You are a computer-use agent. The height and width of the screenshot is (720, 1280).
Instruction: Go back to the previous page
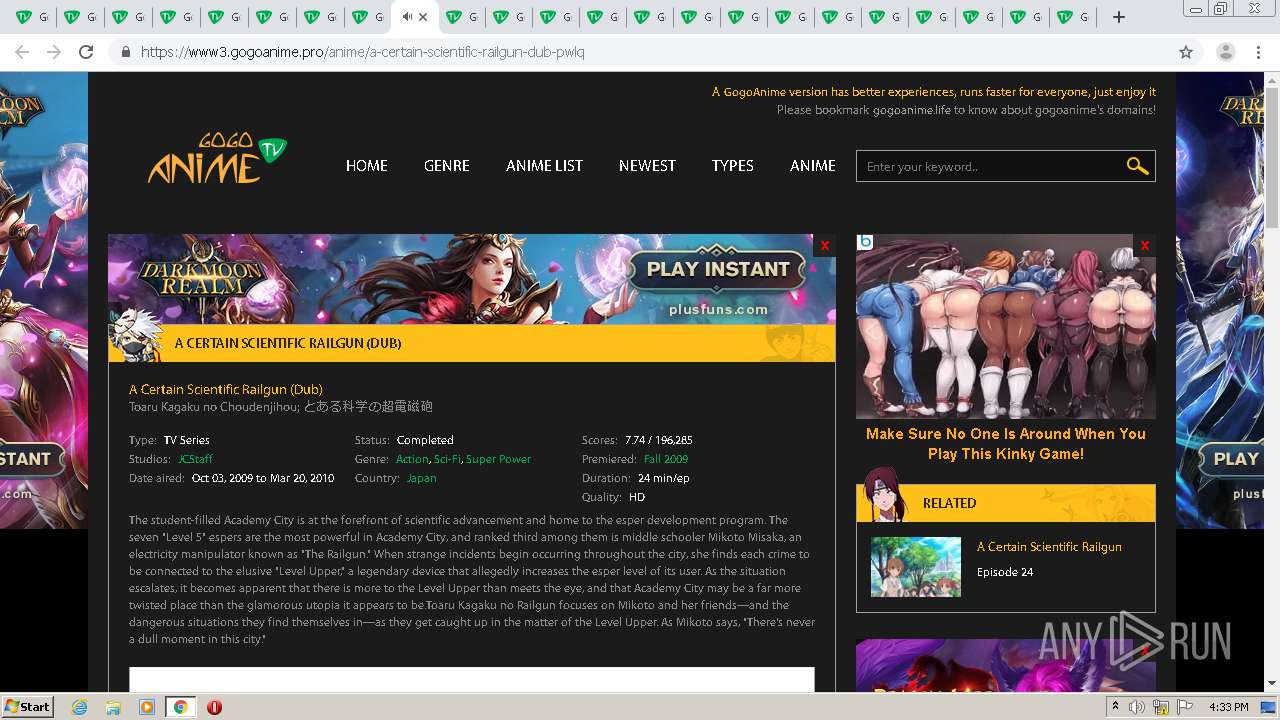(22, 52)
